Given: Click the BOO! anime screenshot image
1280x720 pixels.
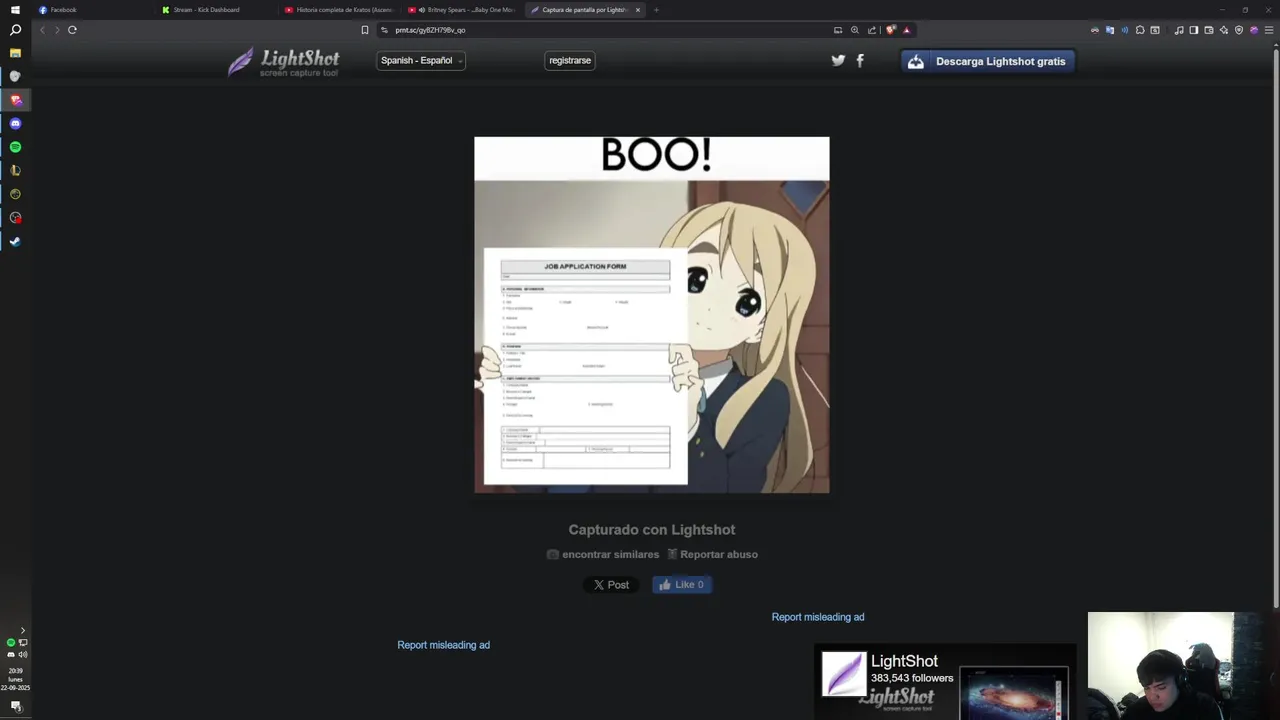Looking at the screenshot, I should [652, 315].
